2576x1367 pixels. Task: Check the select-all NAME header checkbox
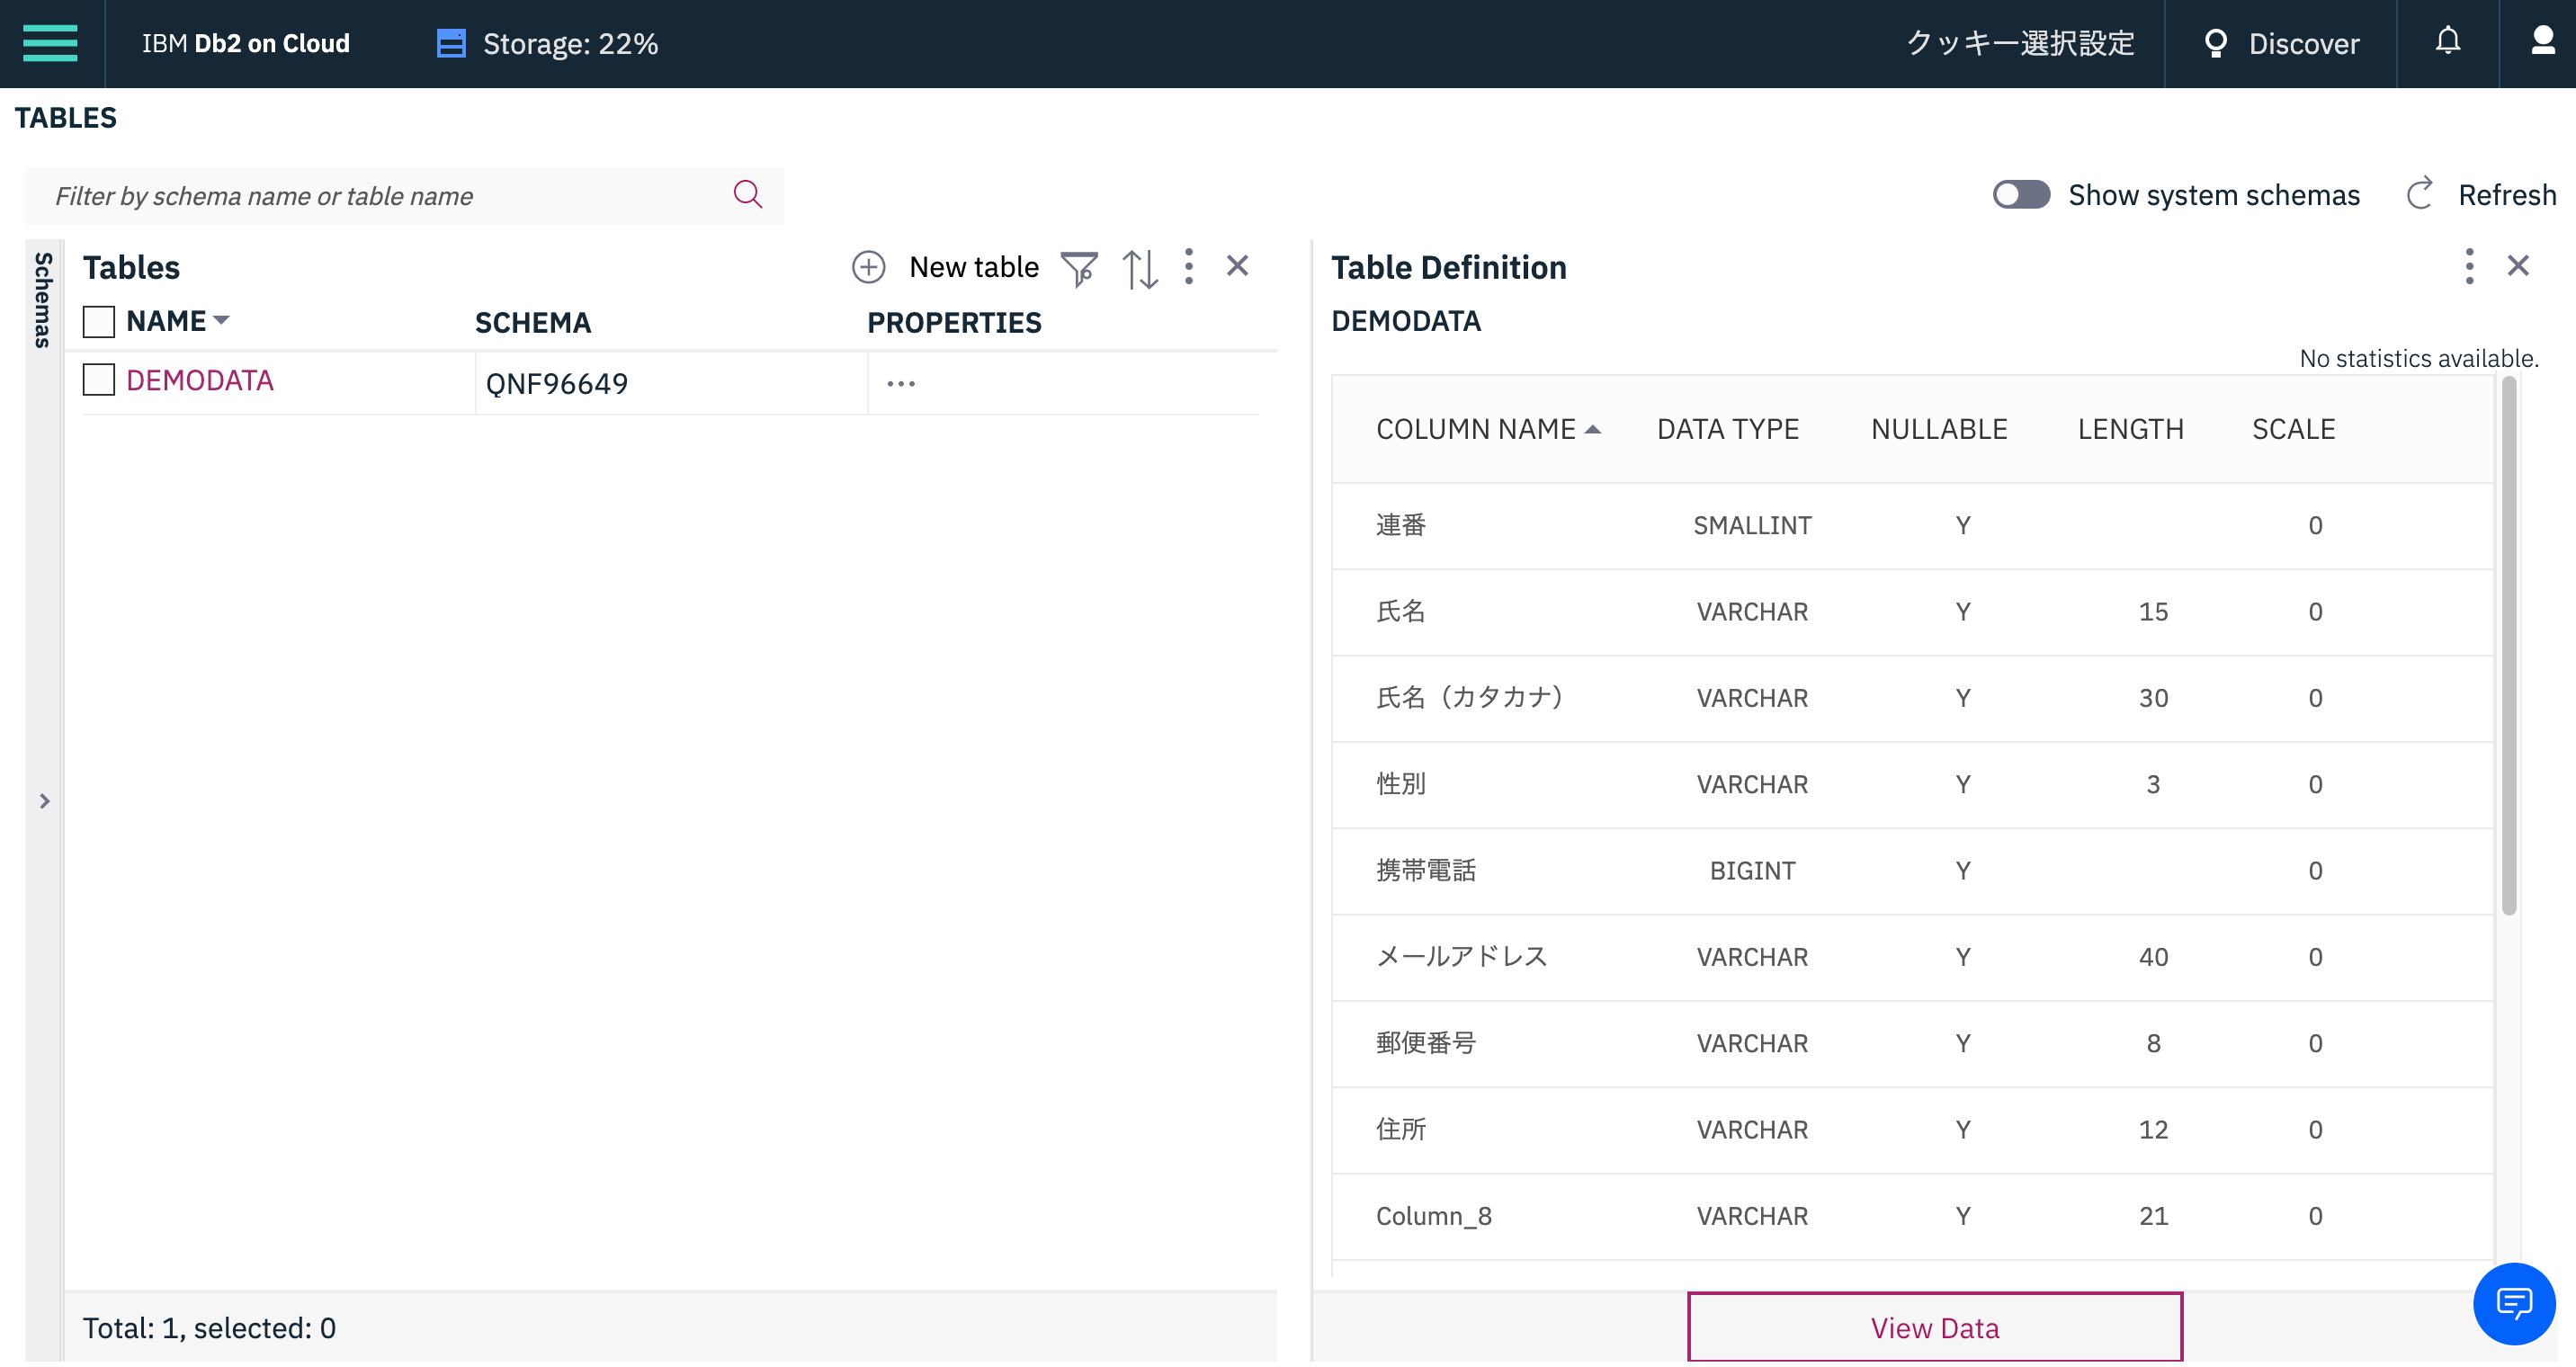(x=99, y=322)
